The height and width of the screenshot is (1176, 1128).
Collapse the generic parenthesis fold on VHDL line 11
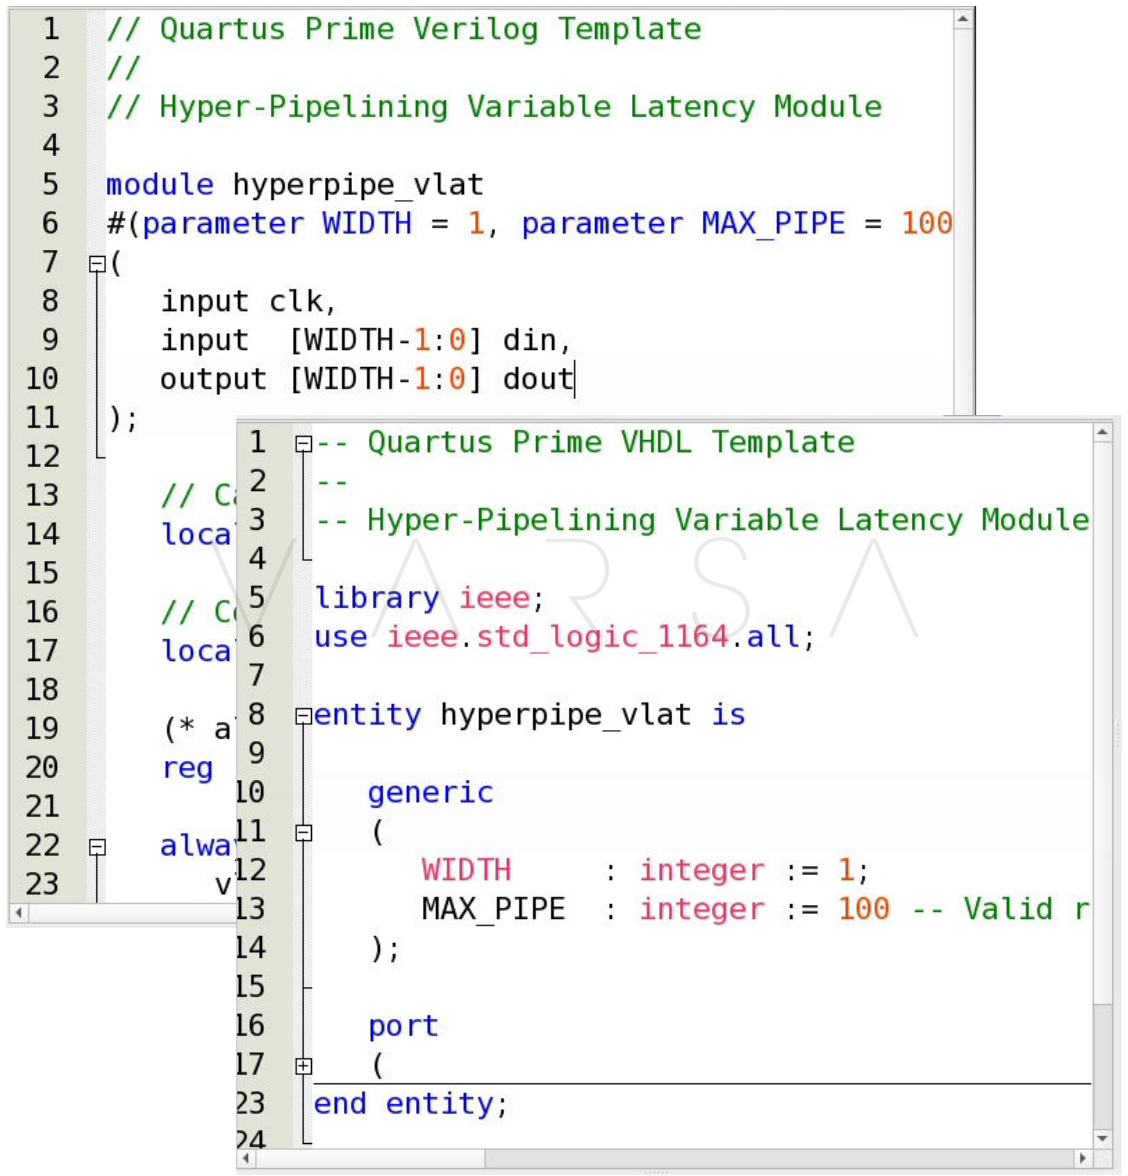(303, 832)
